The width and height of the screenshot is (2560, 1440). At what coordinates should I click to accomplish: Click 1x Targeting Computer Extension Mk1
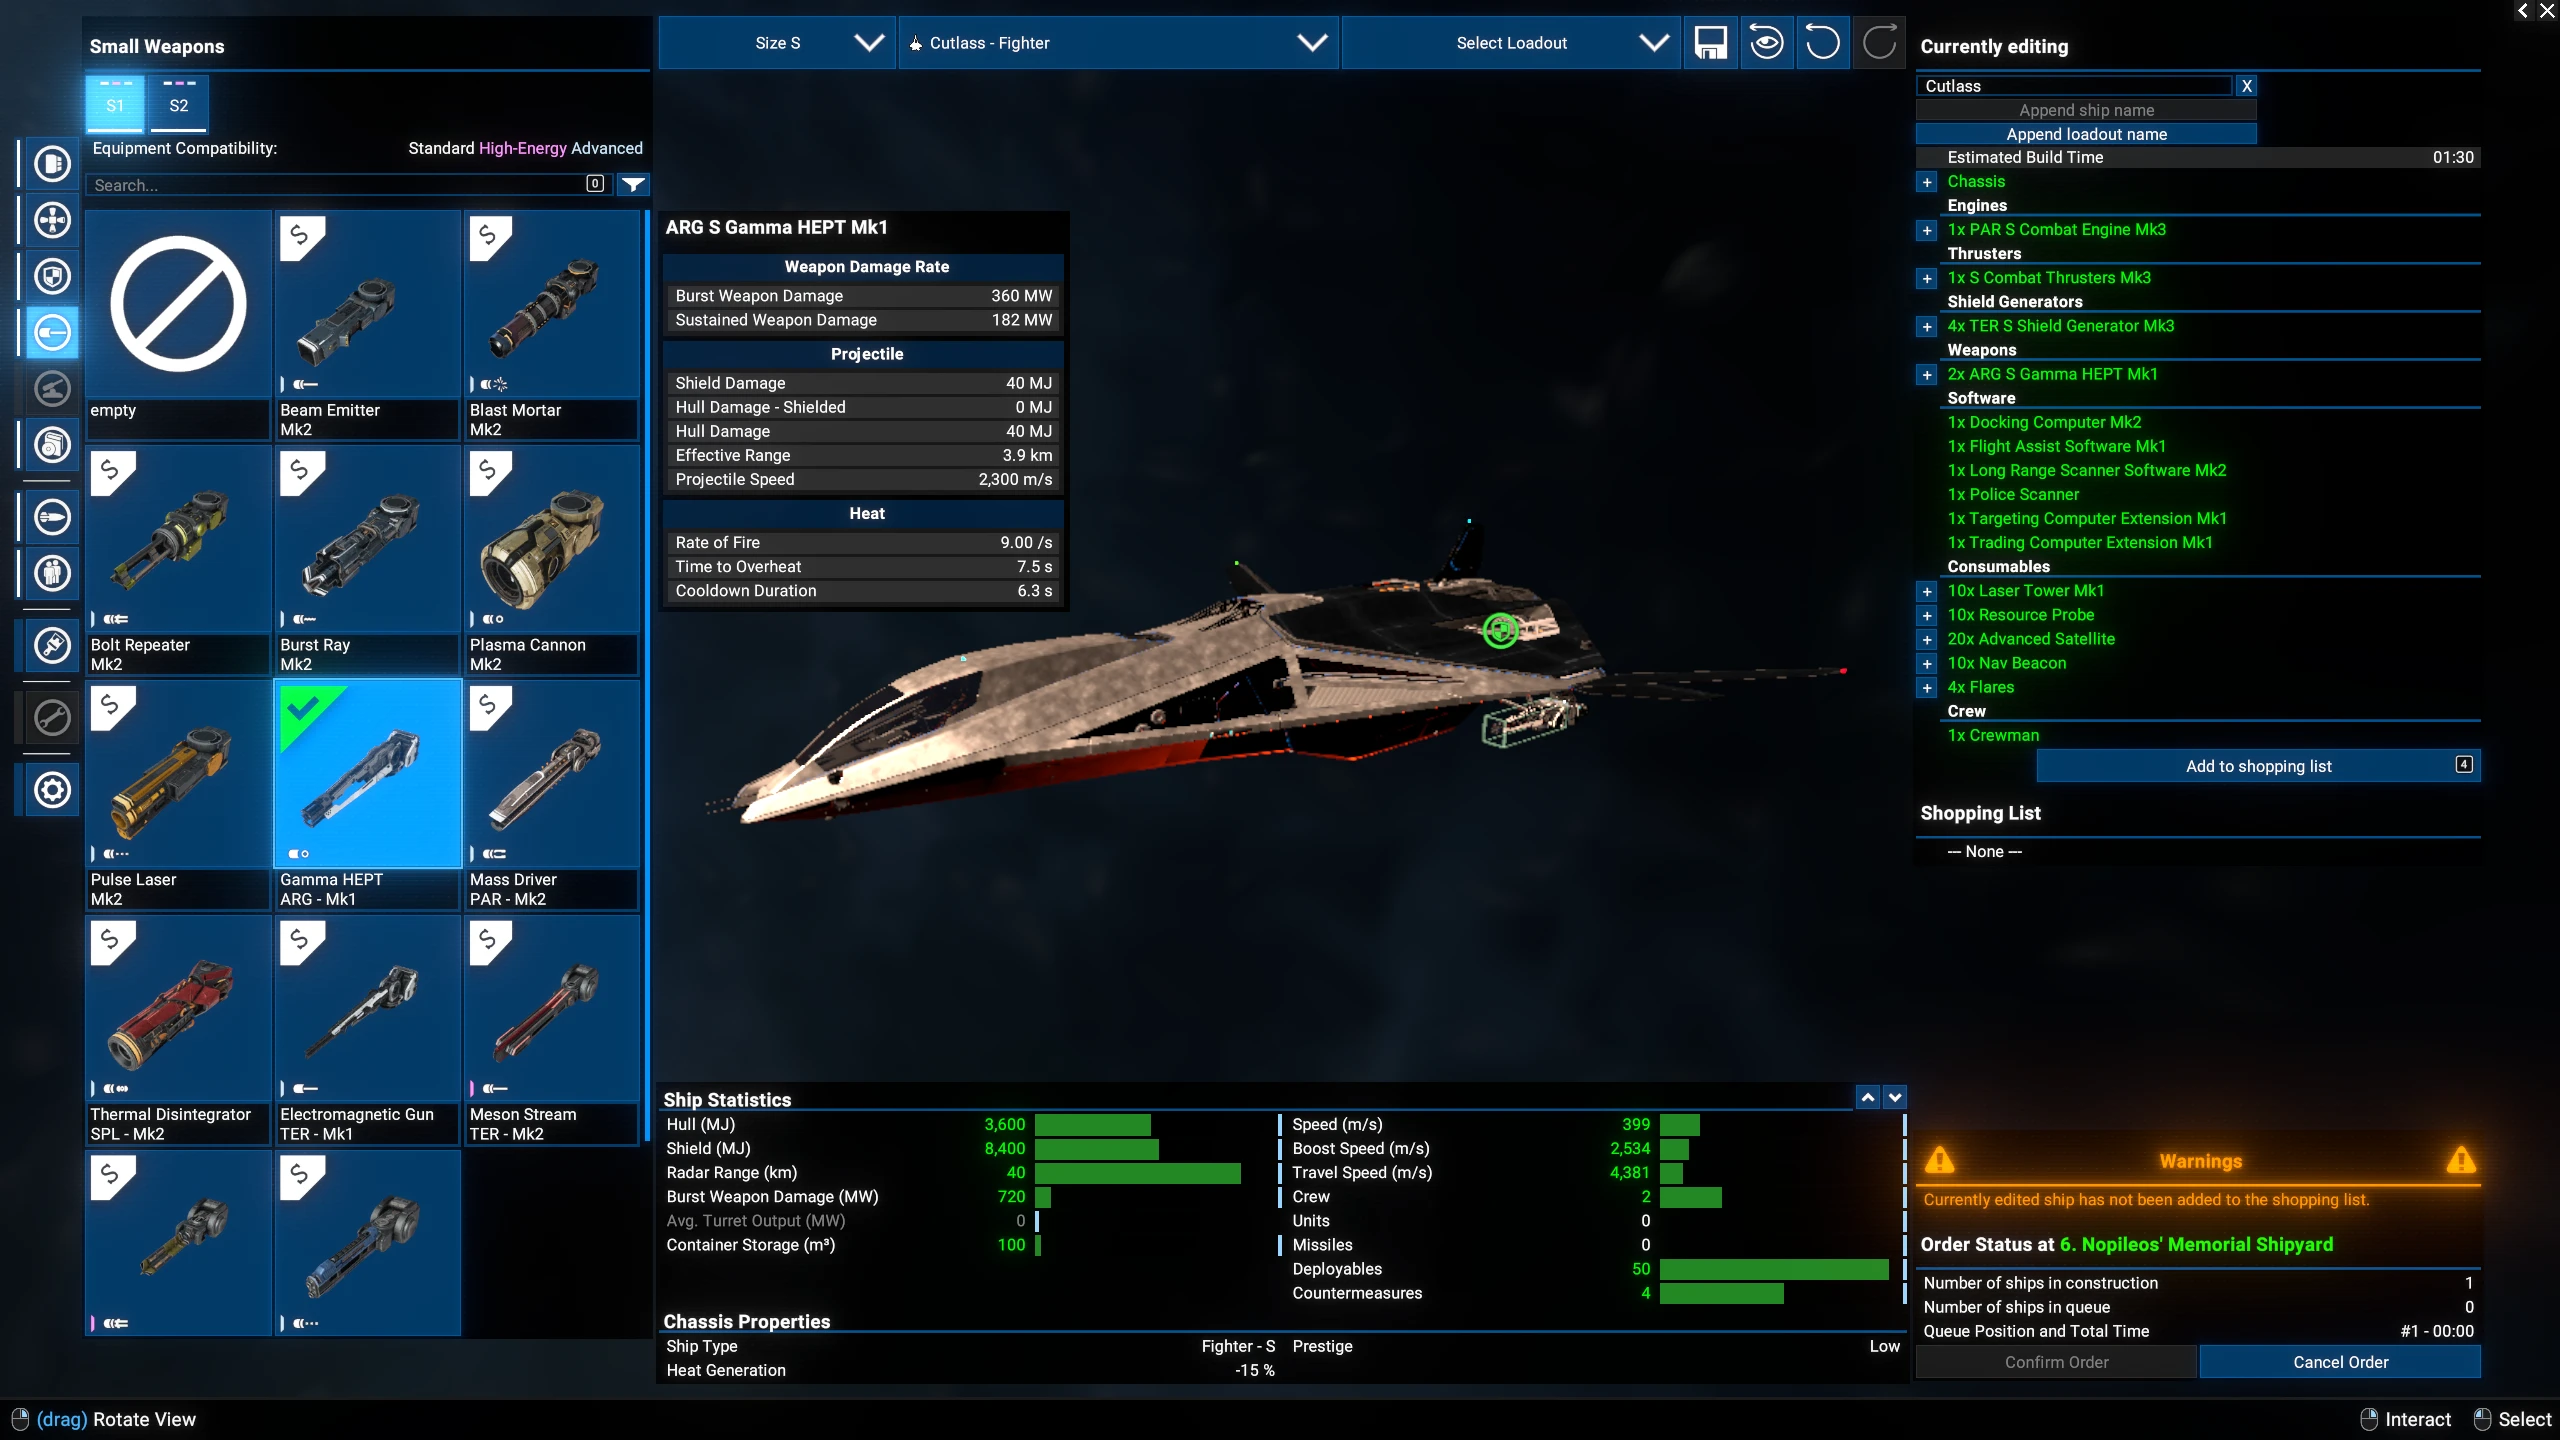tap(2086, 518)
